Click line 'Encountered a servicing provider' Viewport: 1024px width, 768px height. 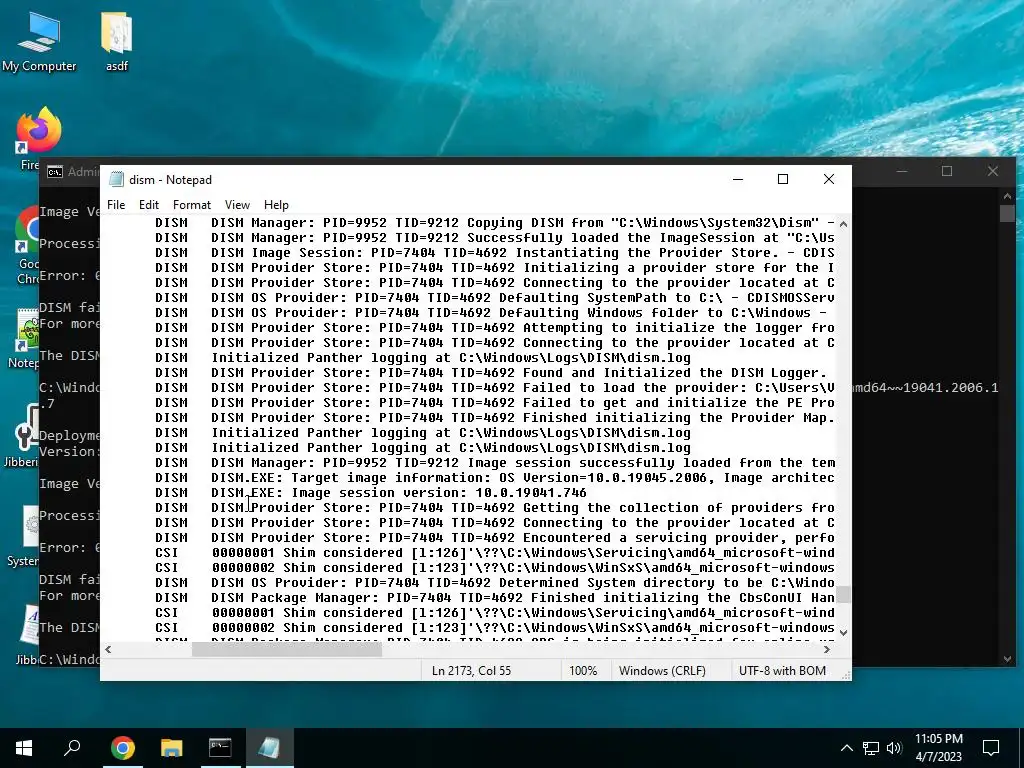point(522,537)
